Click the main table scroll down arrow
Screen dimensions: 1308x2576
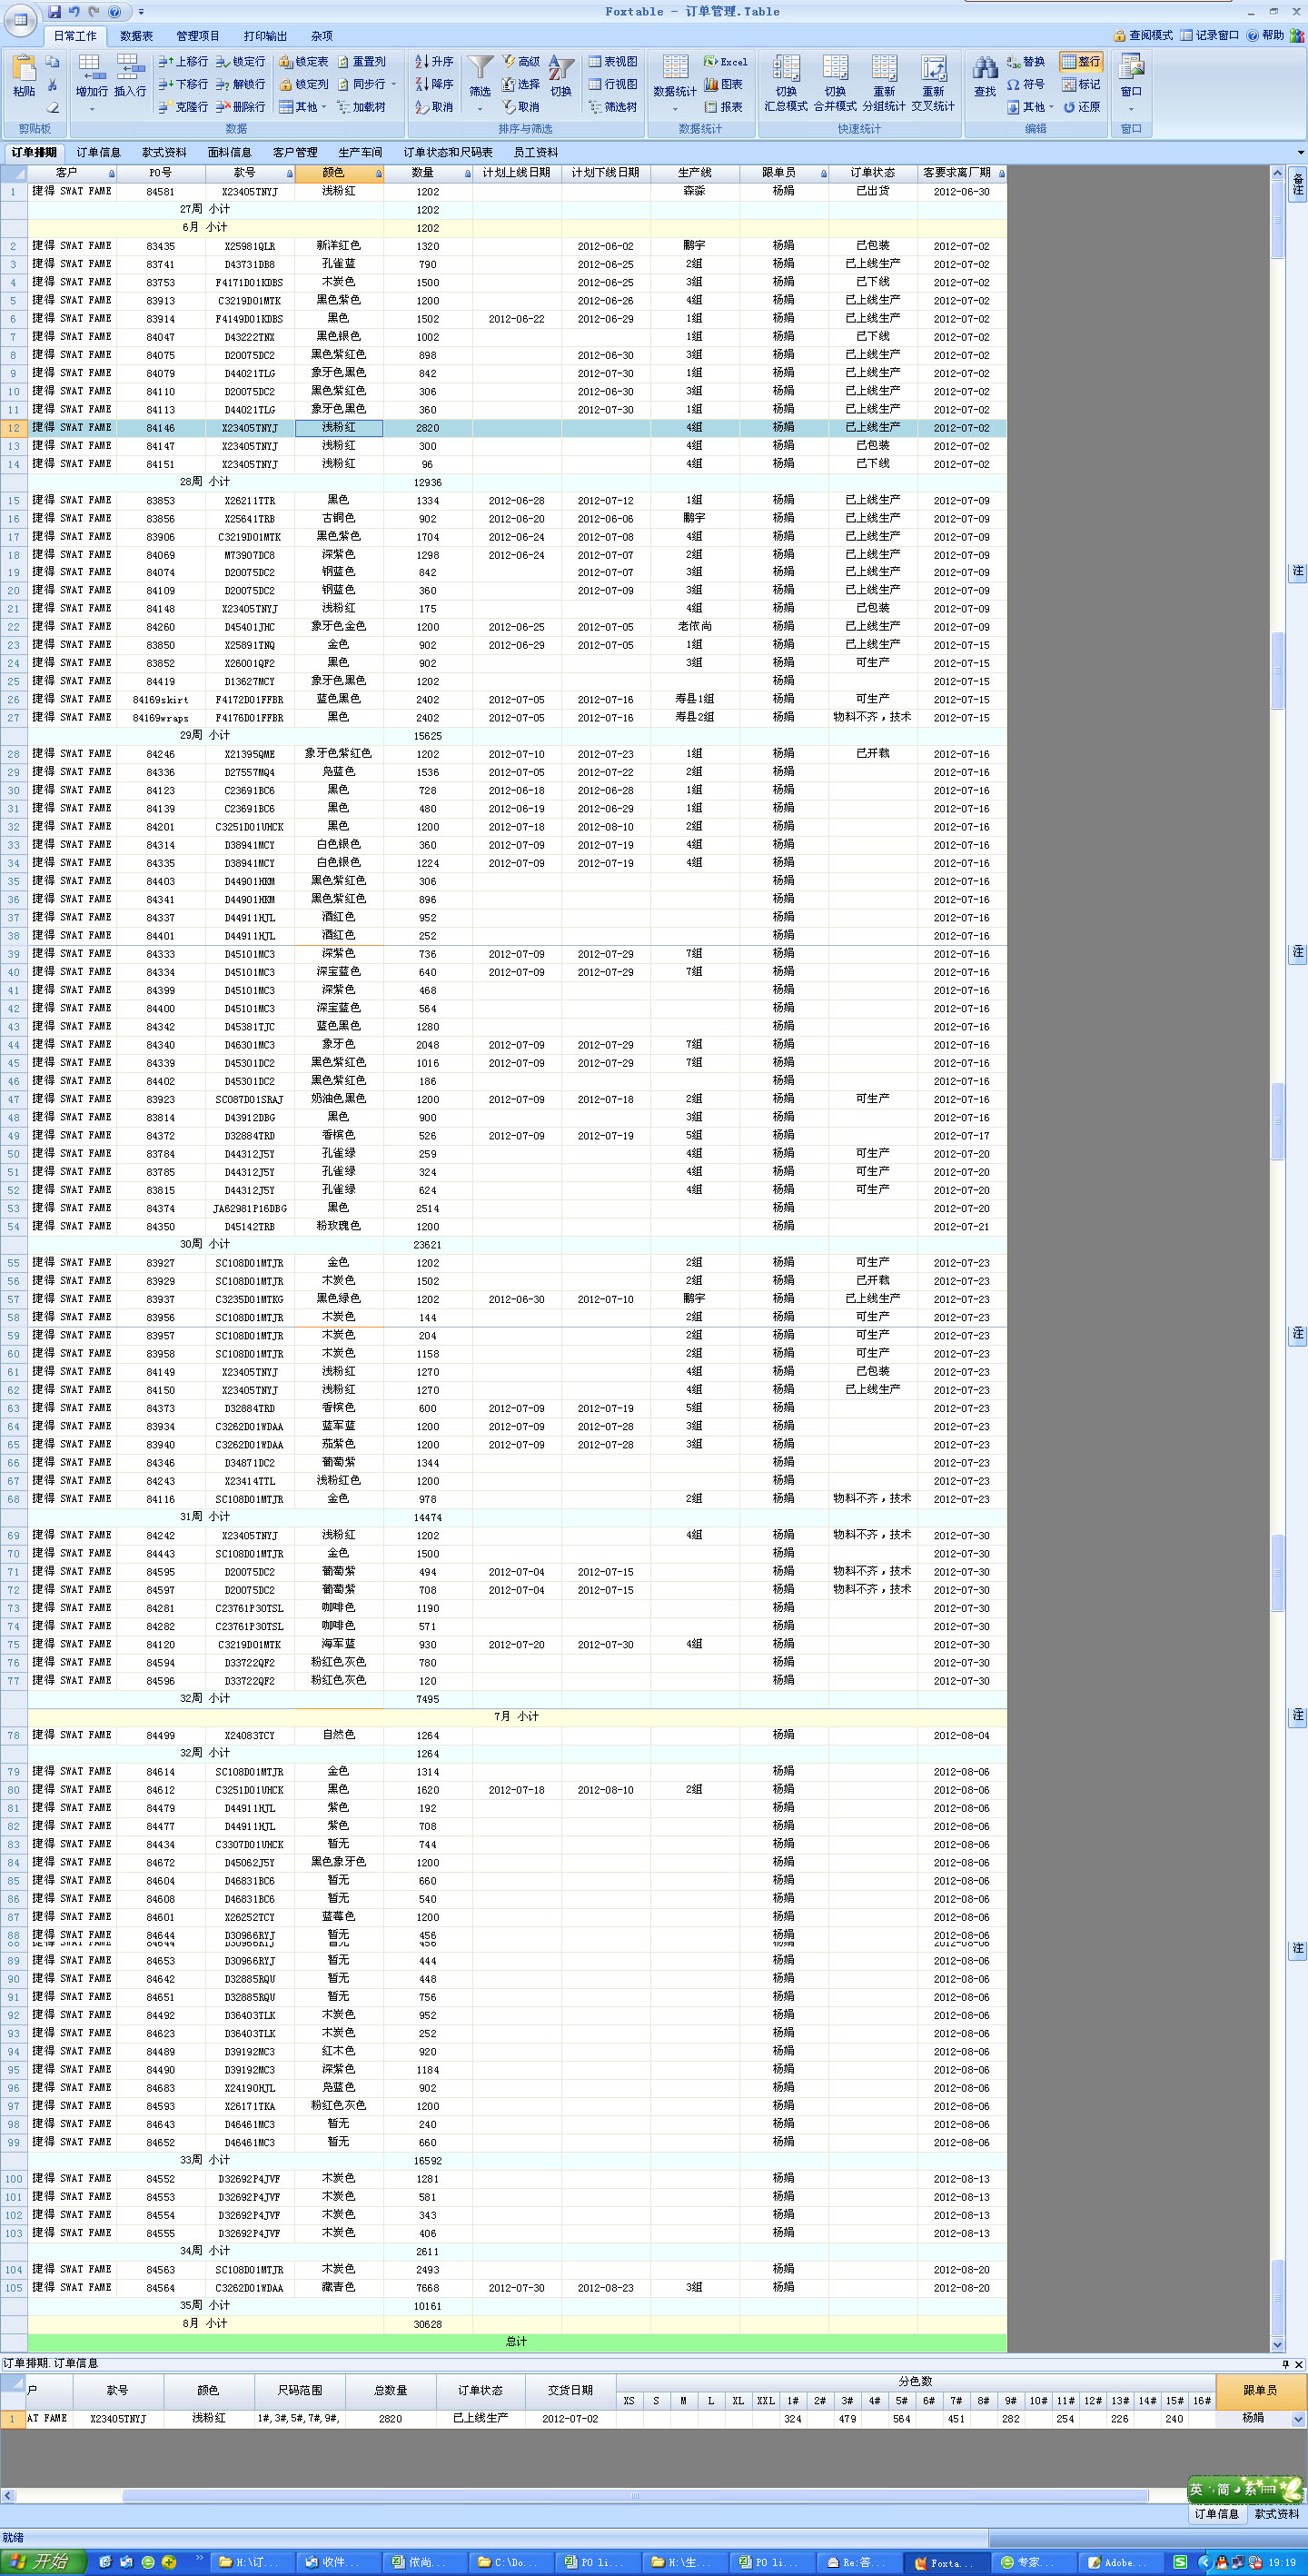point(1277,2345)
